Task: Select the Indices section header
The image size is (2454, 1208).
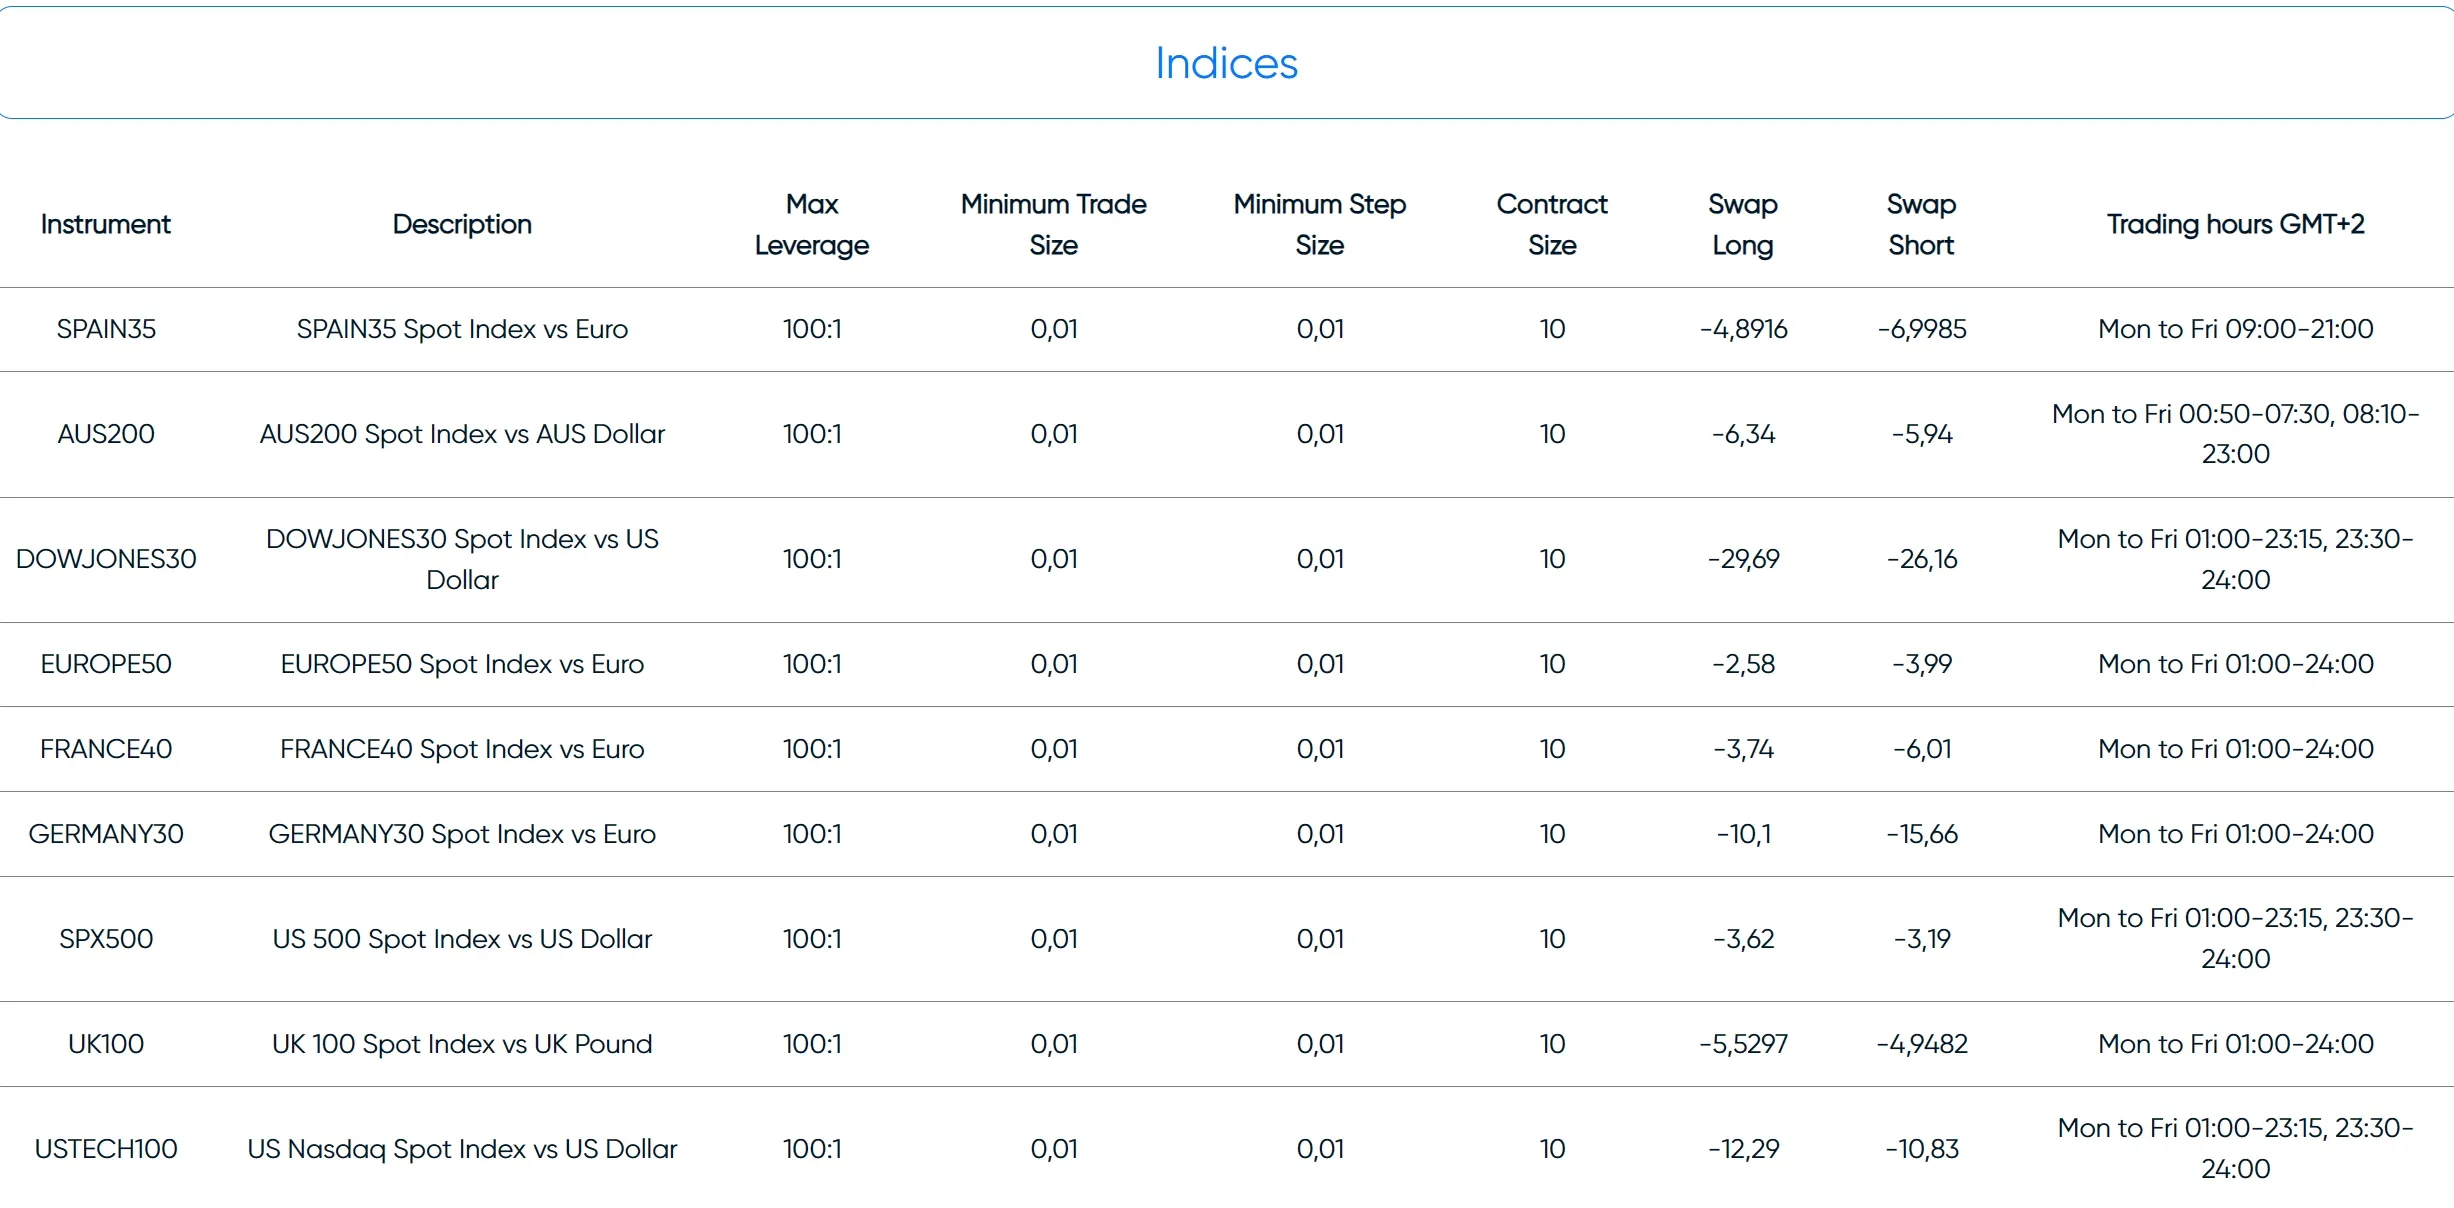Action: [1226, 63]
